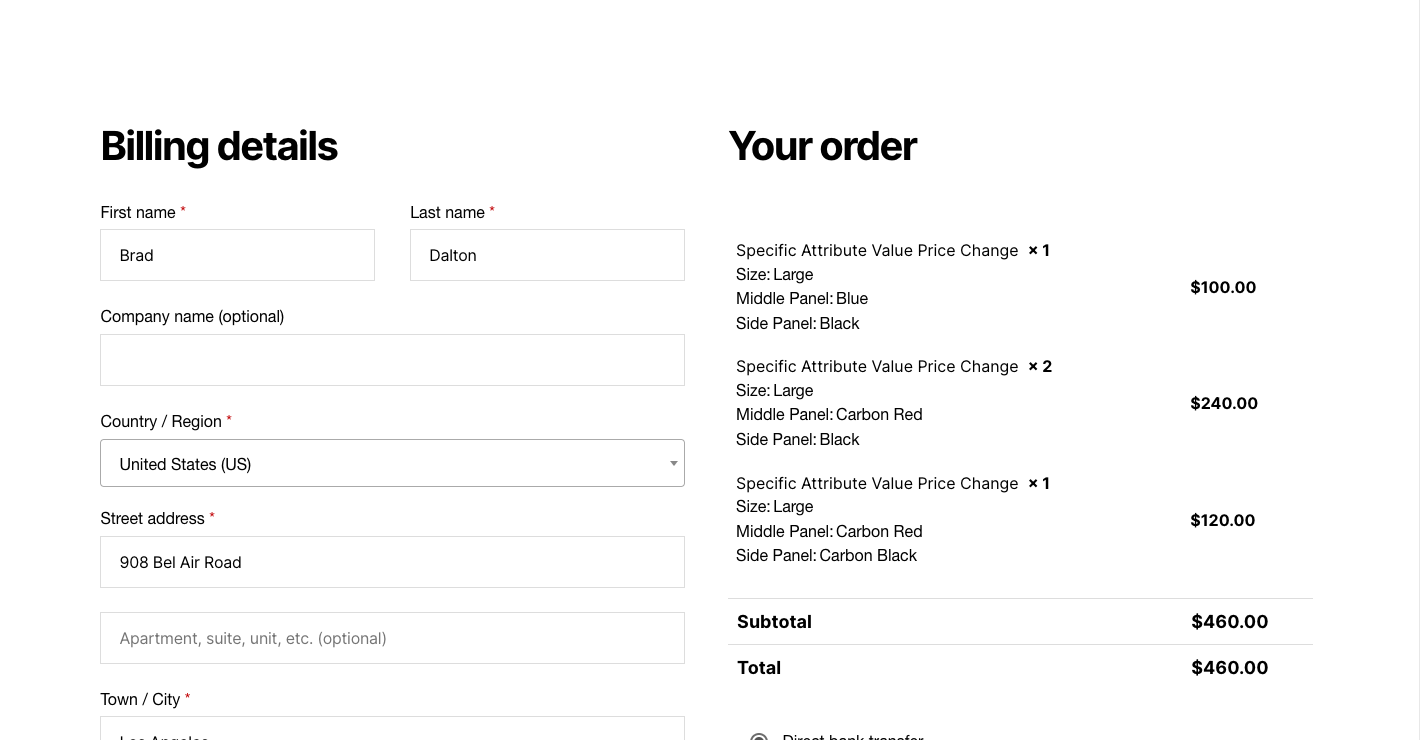
Task: Open the Country / Region dropdown
Action: click(392, 463)
